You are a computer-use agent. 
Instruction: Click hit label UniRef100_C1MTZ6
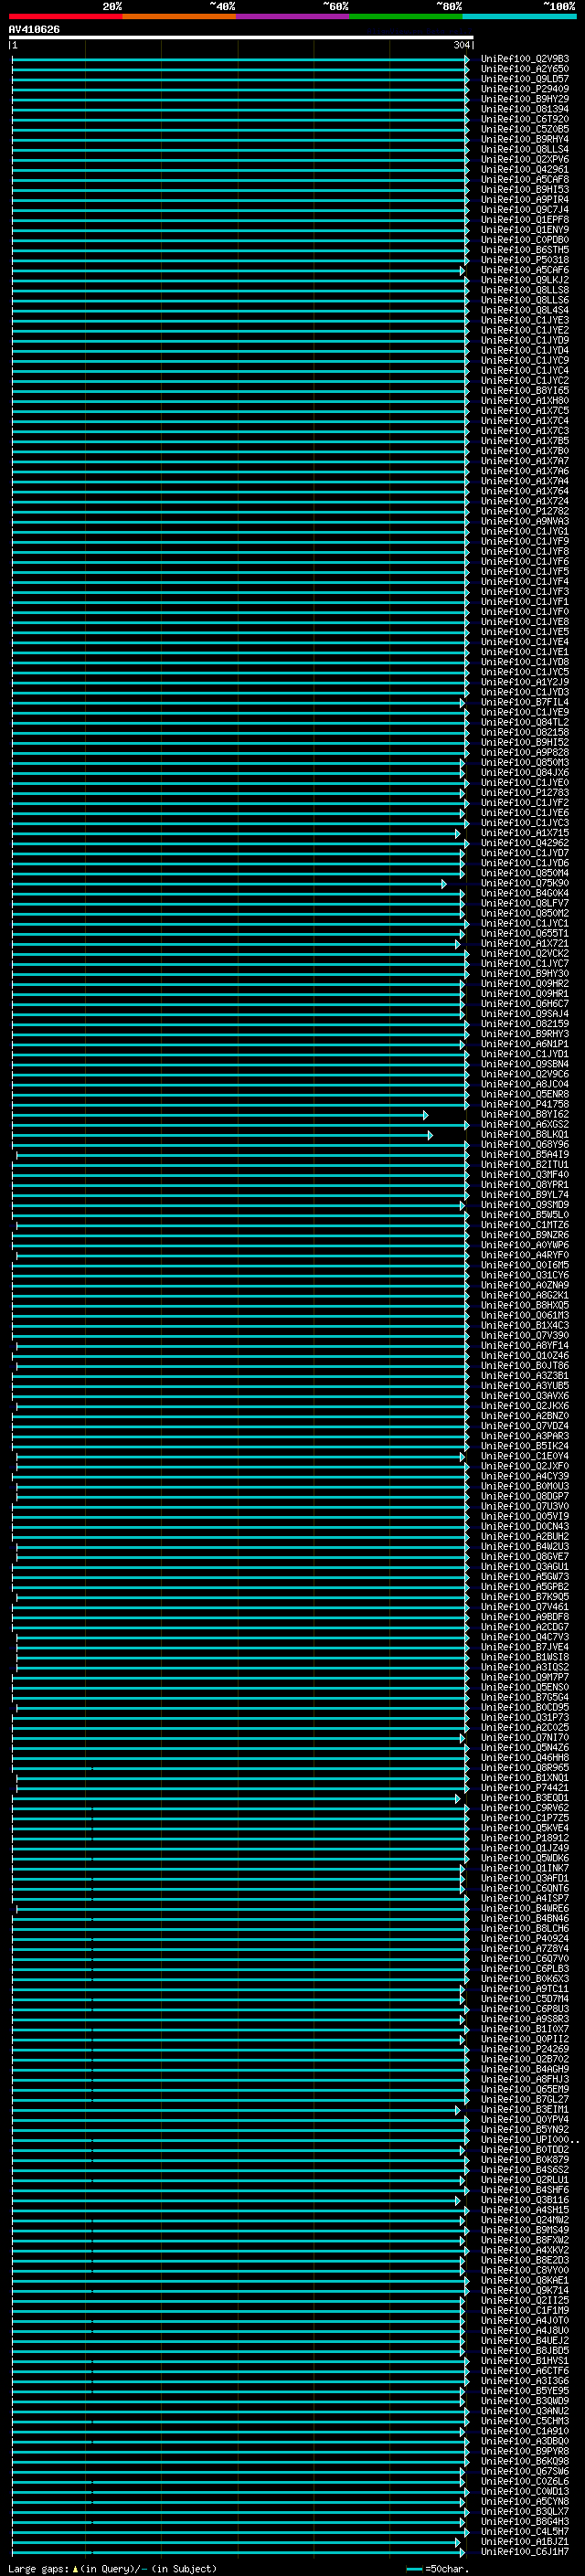click(525, 1224)
